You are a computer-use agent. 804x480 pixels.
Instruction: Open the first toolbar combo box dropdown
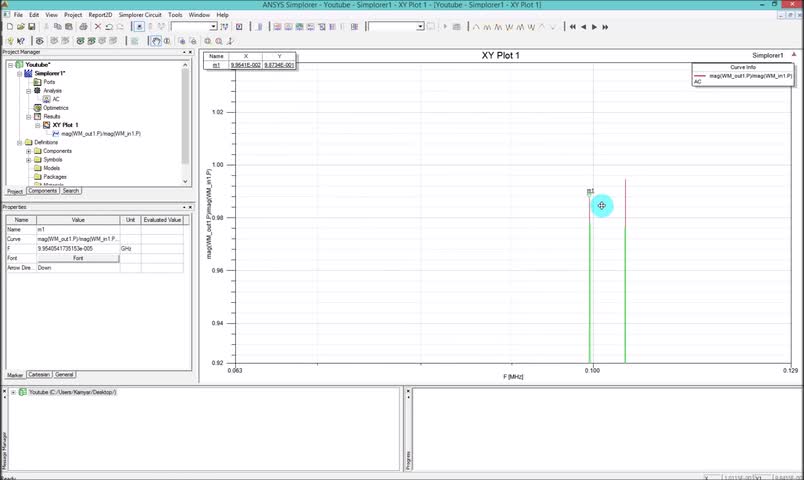213,27
